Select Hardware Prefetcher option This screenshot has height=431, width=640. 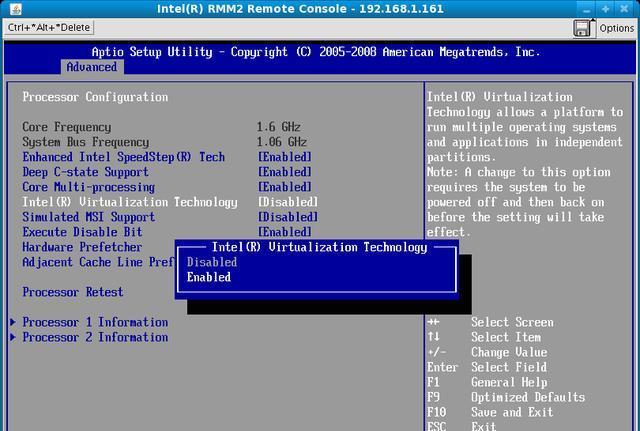[x=82, y=247]
